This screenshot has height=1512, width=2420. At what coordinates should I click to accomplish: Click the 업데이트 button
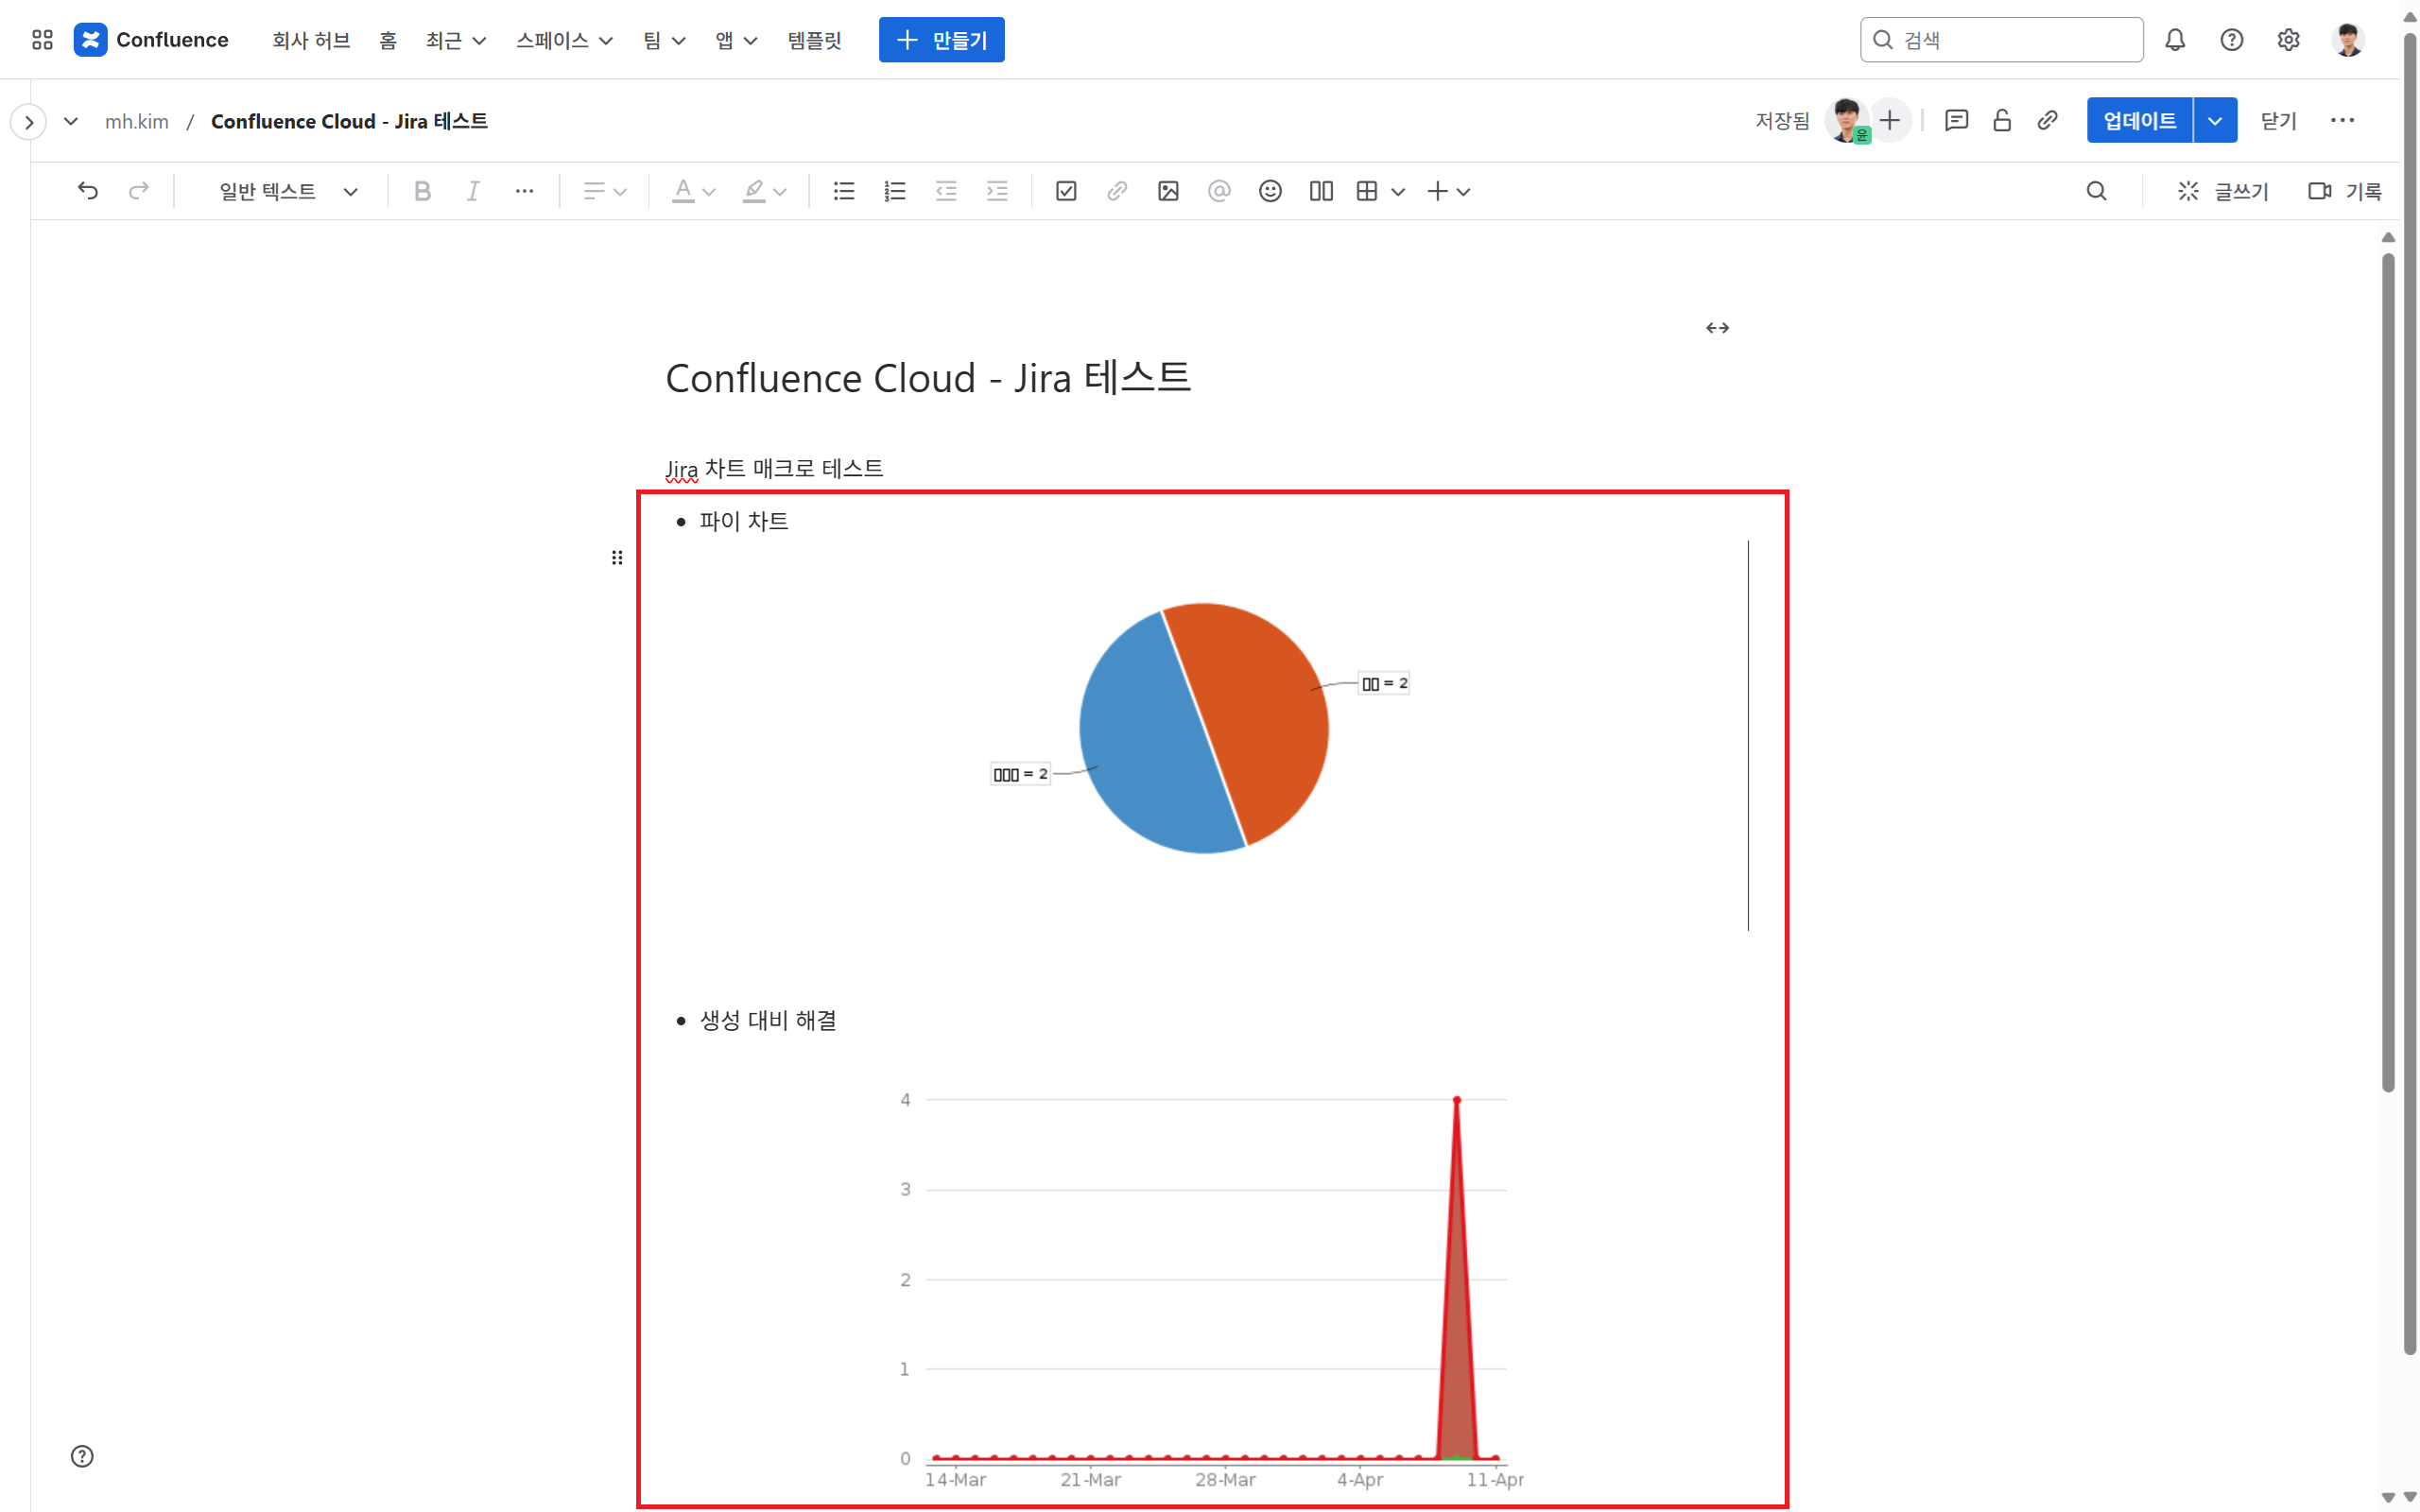click(x=2139, y=121)
